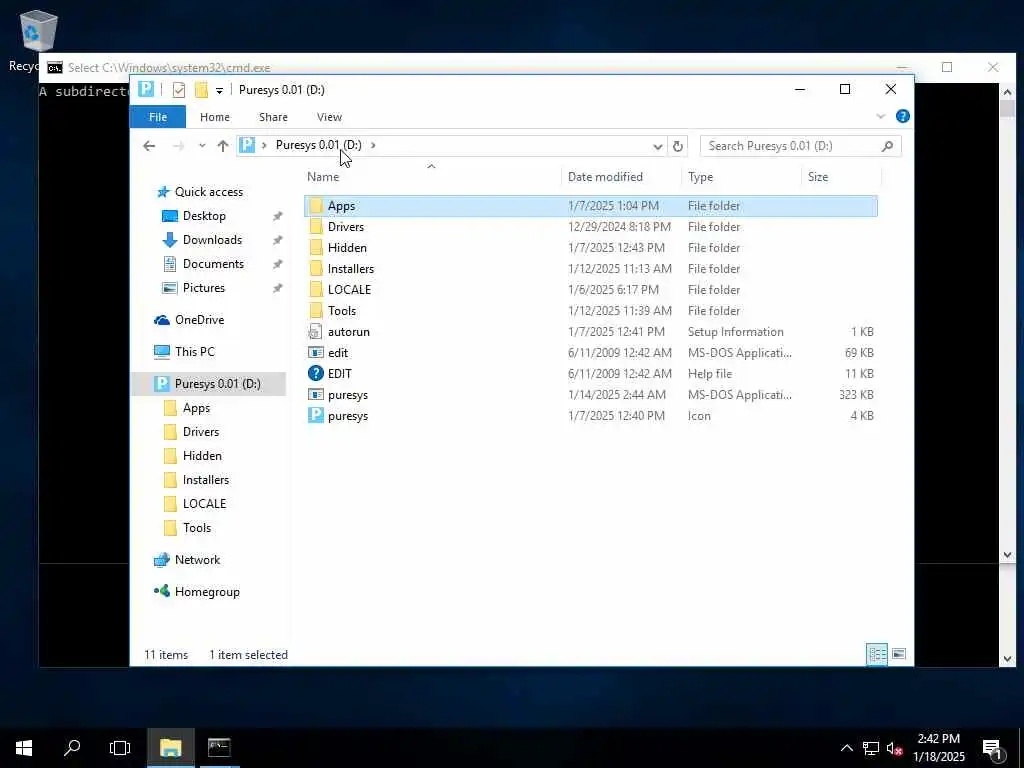This screenshot has height=768, width=1024.
Task: Open Desktop in navigation pane
Action: (x=204, y=216)
